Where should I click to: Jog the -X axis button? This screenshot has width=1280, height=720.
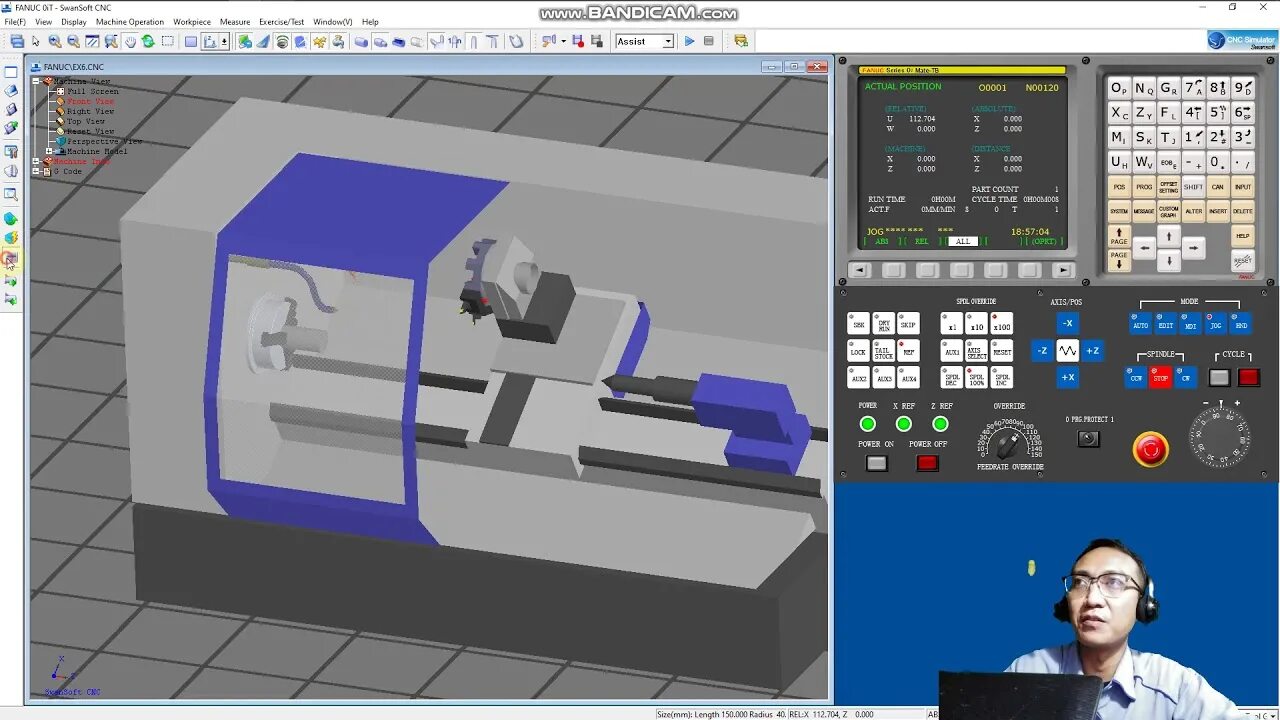click(x=1068, y=323)
